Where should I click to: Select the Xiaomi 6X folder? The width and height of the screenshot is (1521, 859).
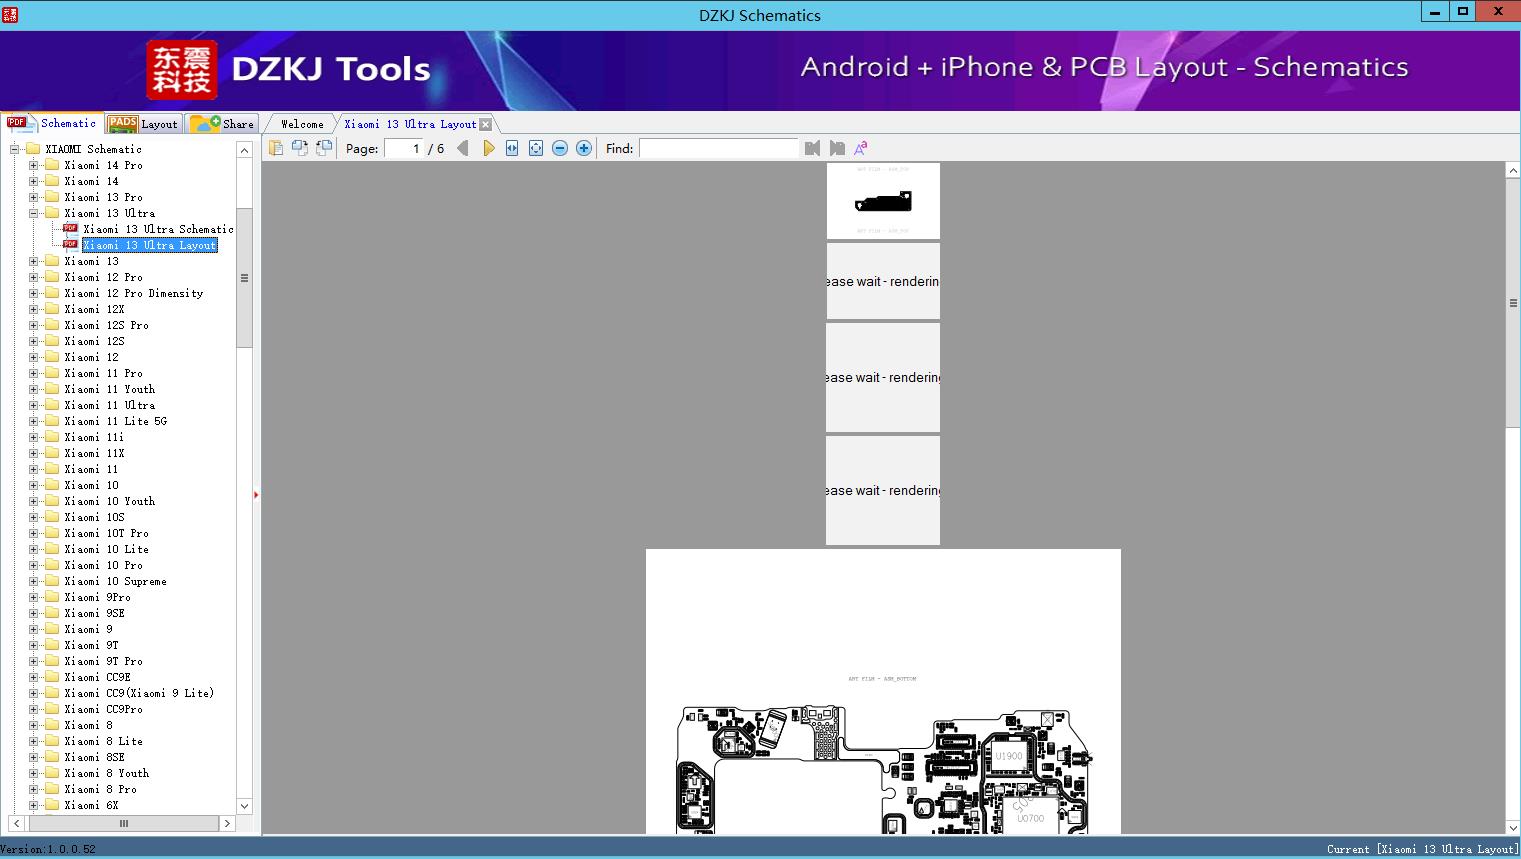point(92,805)
